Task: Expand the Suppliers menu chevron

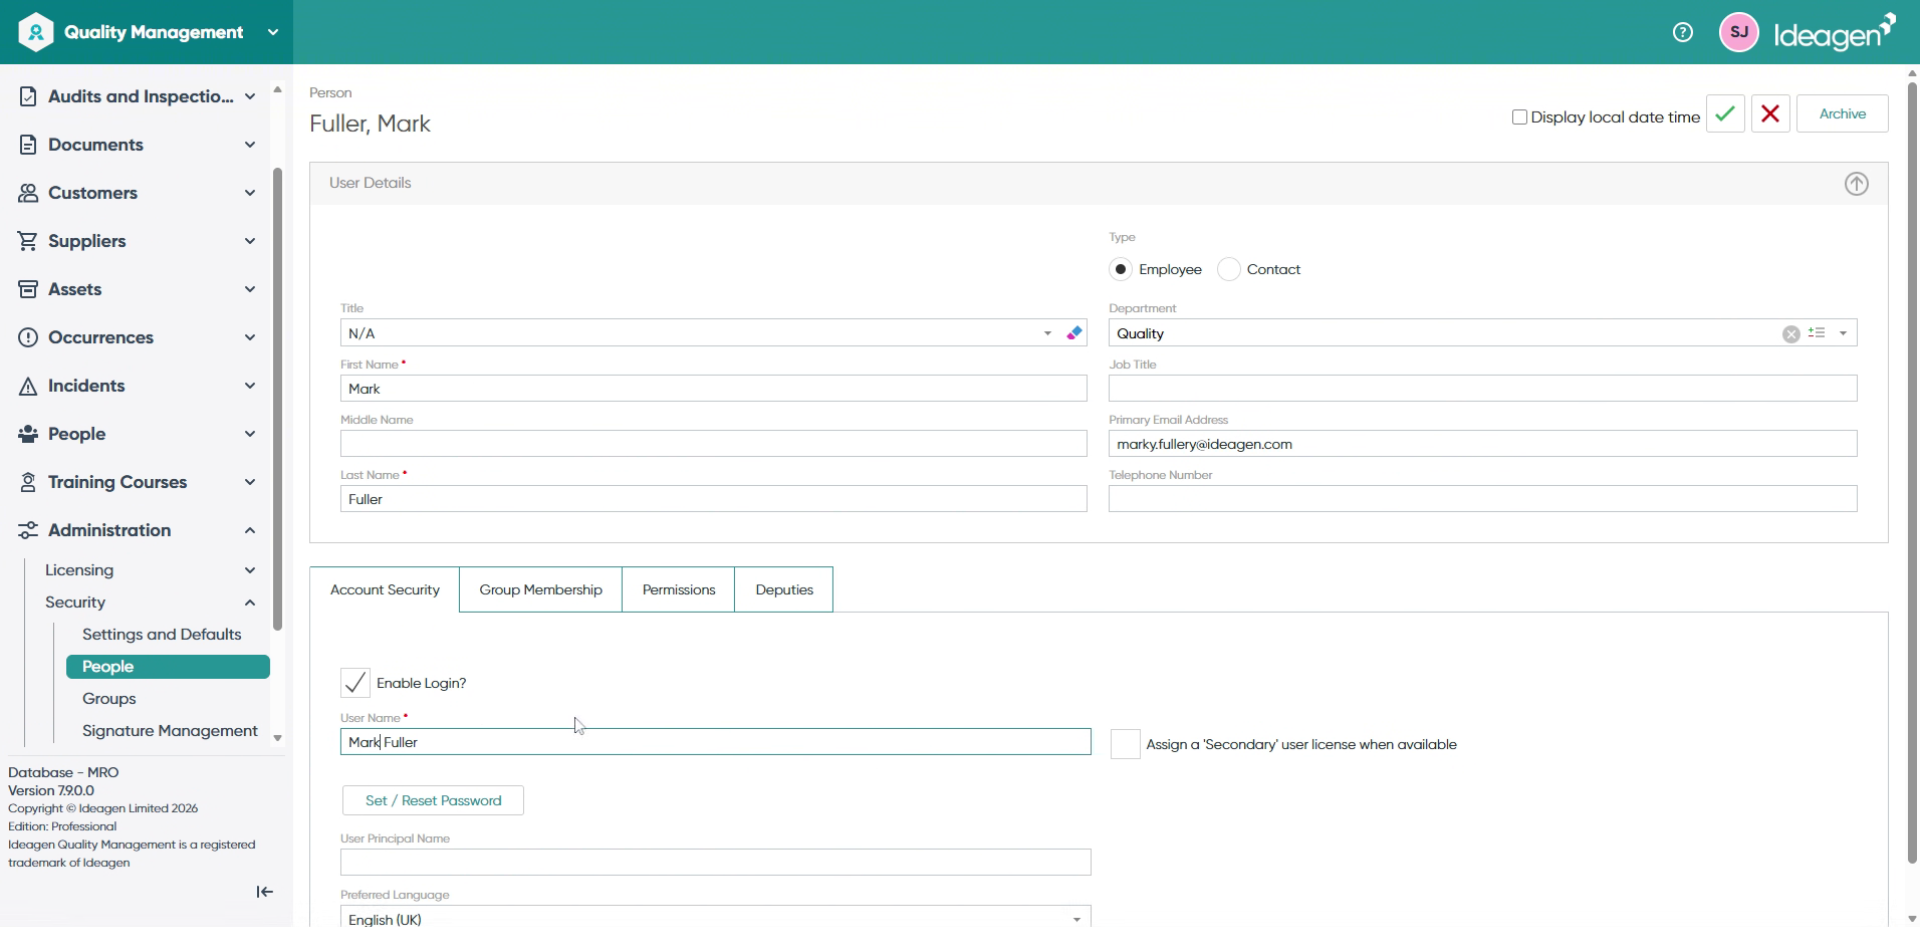Action: (250, 241)
